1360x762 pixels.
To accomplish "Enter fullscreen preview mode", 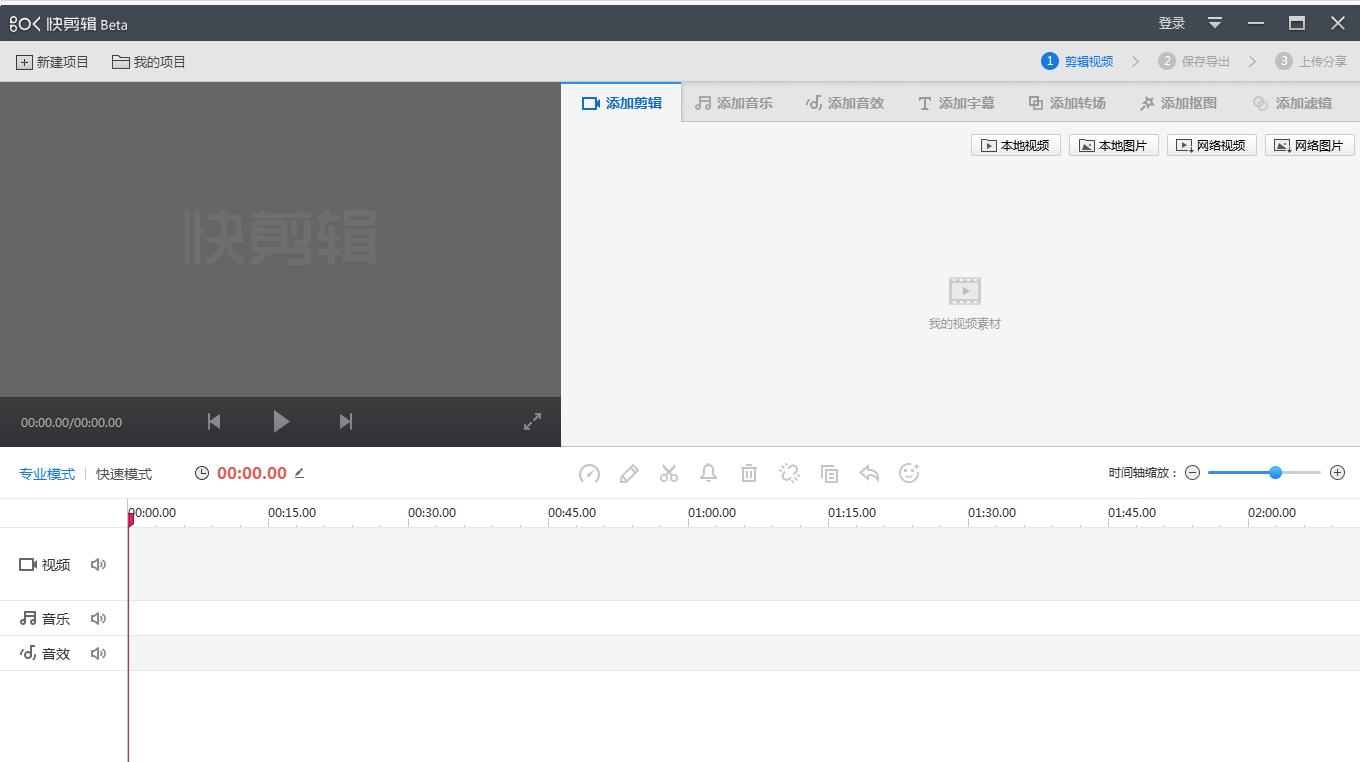I will click(x=532, y=421).
